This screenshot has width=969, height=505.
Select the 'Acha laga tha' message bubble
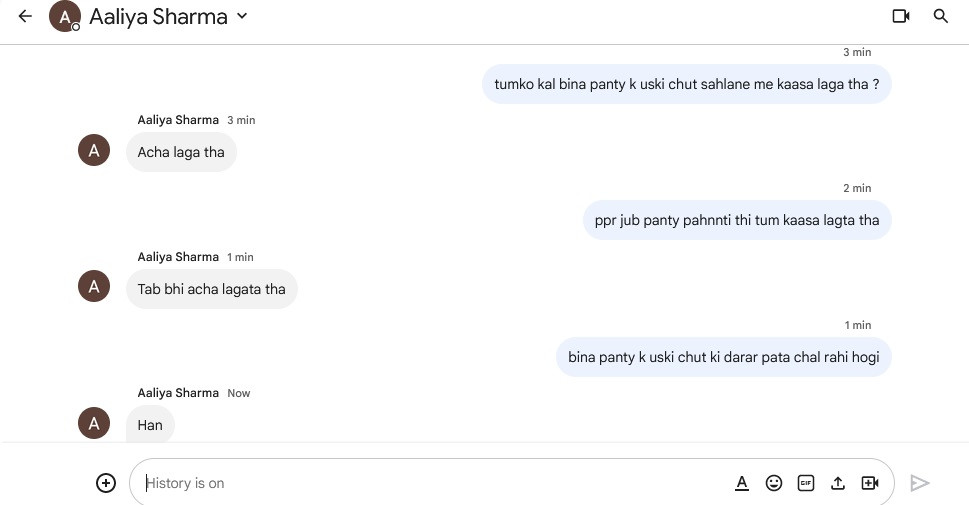pyautogui.click(x=181, y=152)
